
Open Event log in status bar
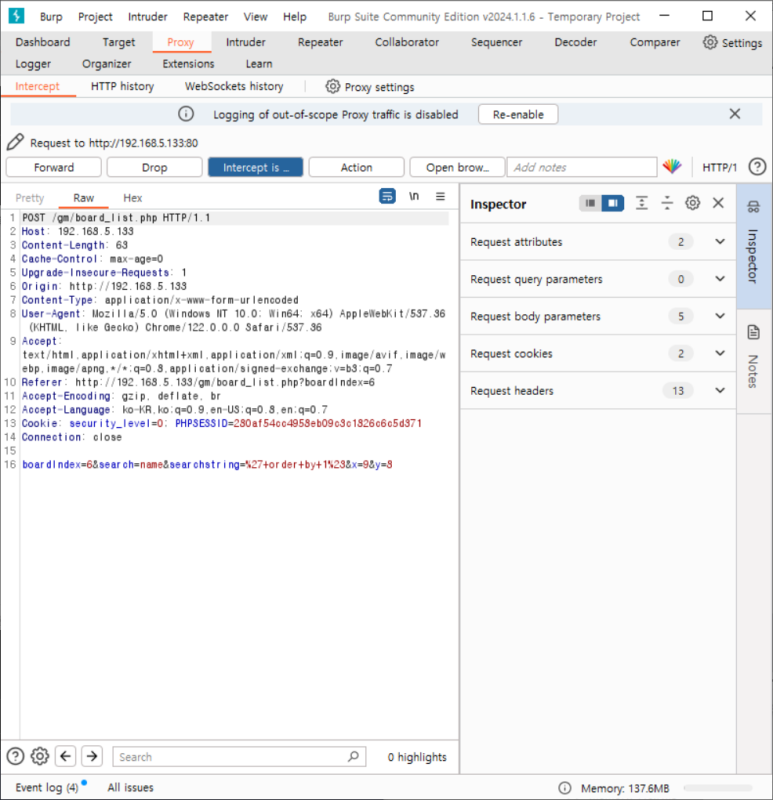(47, 787)
